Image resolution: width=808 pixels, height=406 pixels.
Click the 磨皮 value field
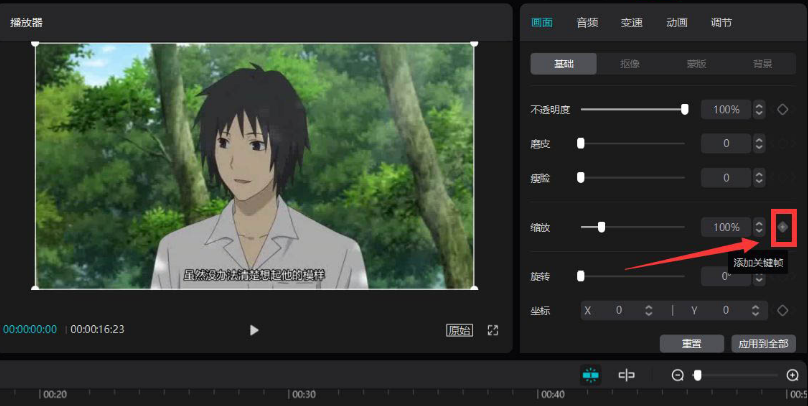[726, 143]
